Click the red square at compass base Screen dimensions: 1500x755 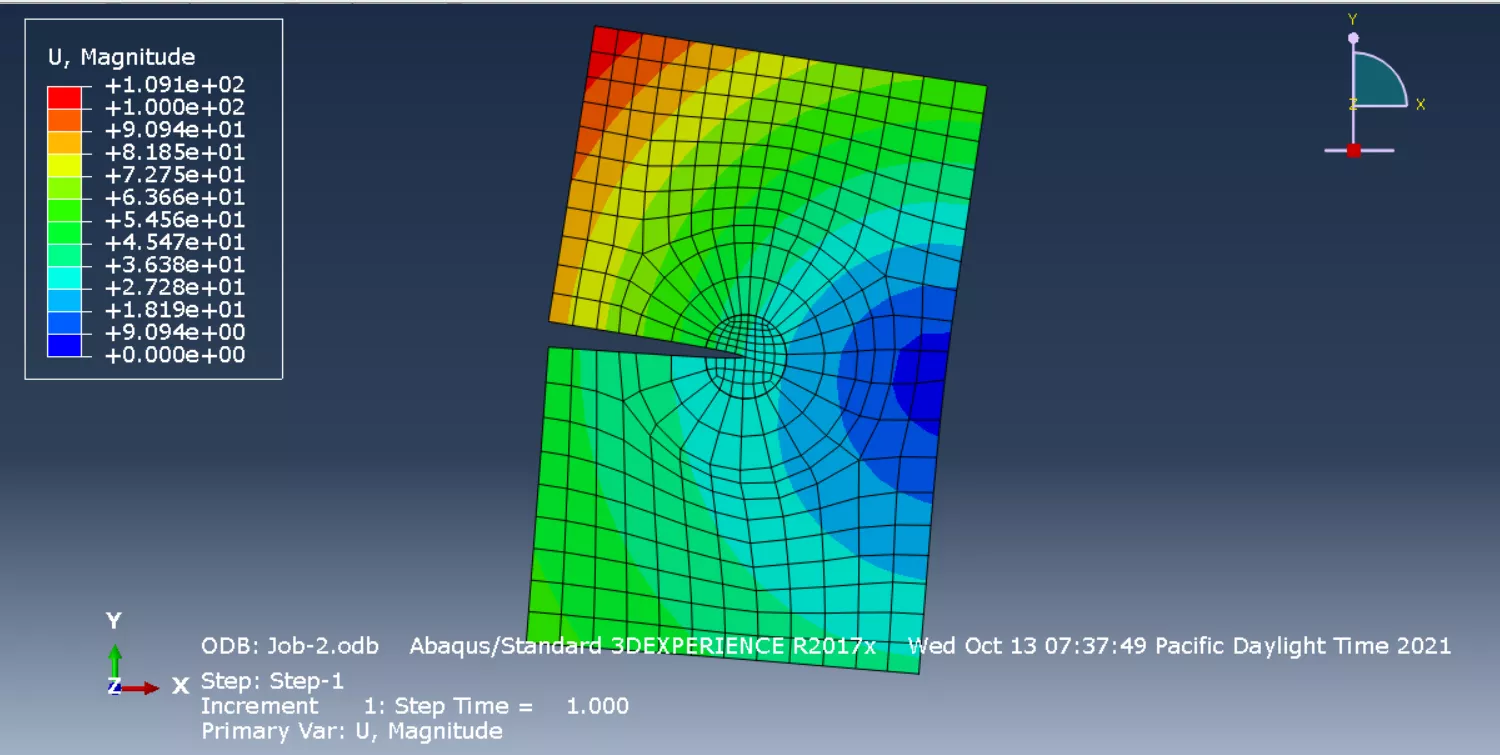click(x=1353, y=151)
